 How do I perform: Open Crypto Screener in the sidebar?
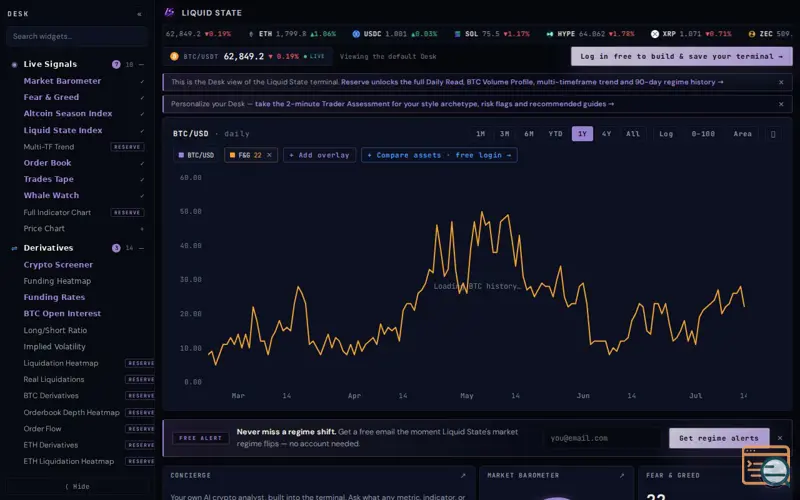click(x=58, y=265)
